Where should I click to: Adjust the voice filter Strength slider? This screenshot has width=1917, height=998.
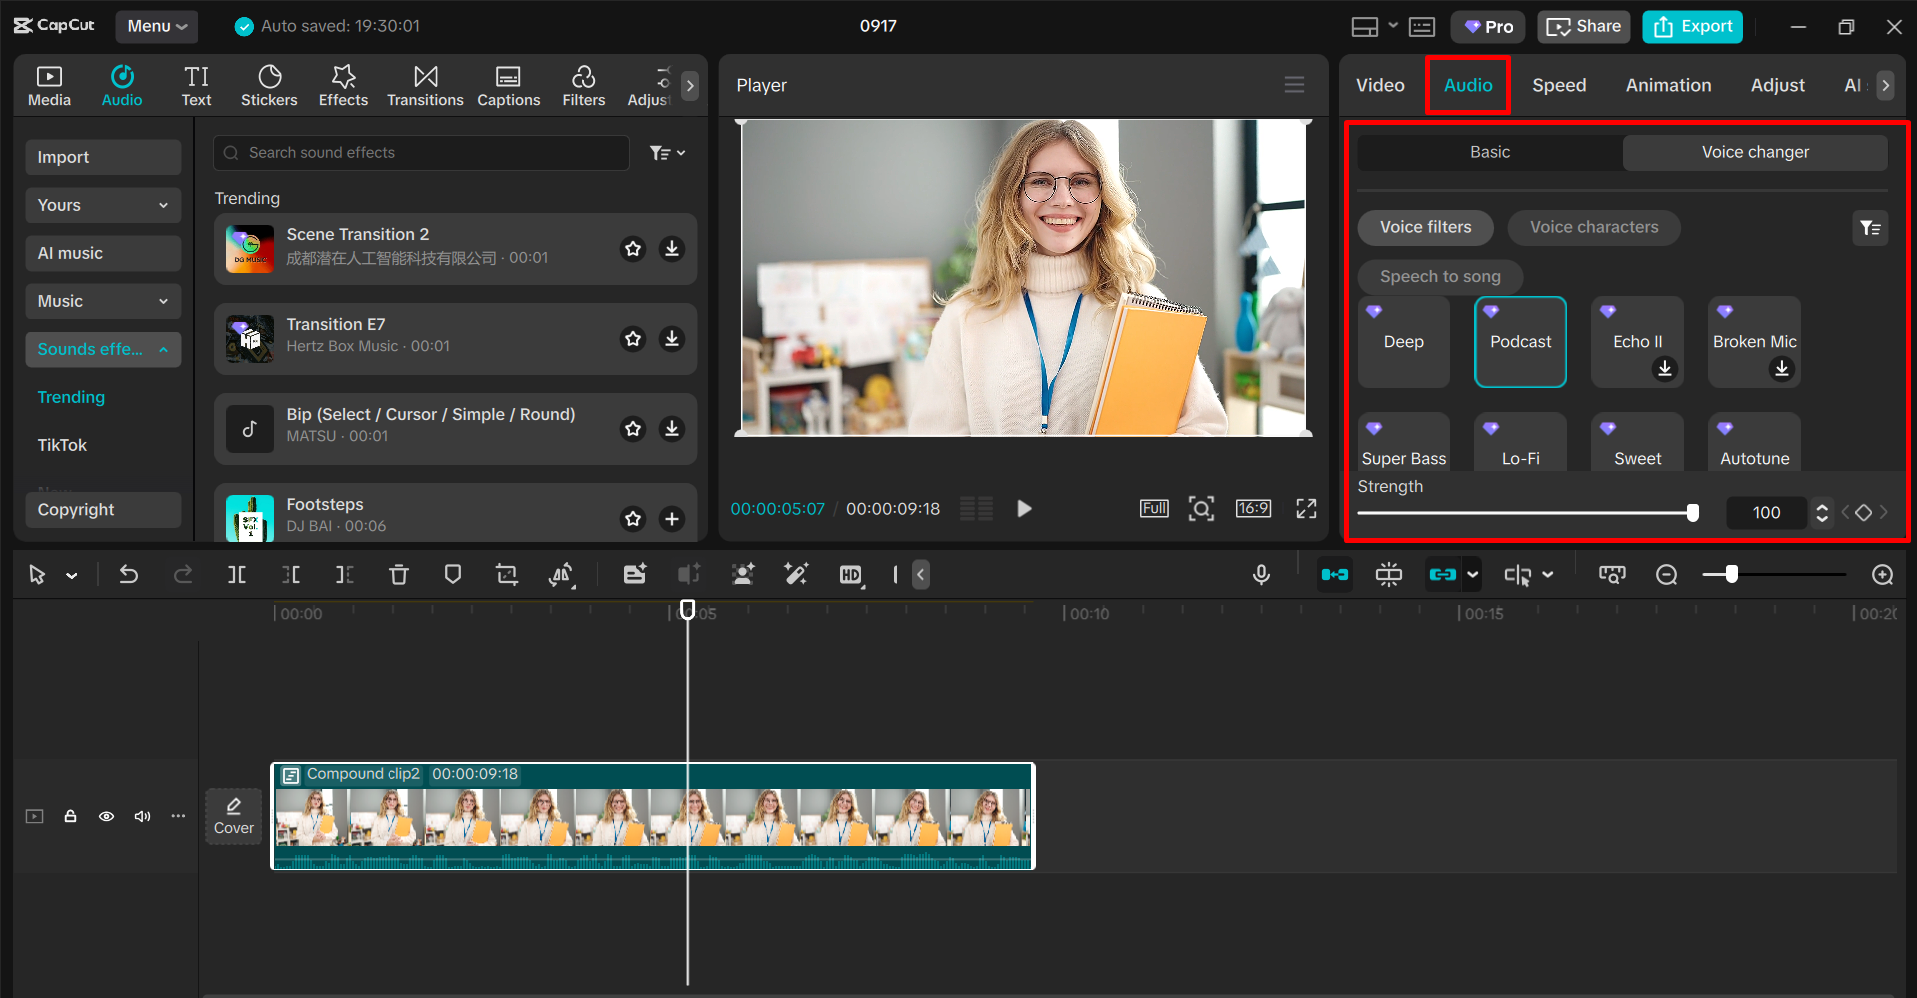coord(1692,512)
